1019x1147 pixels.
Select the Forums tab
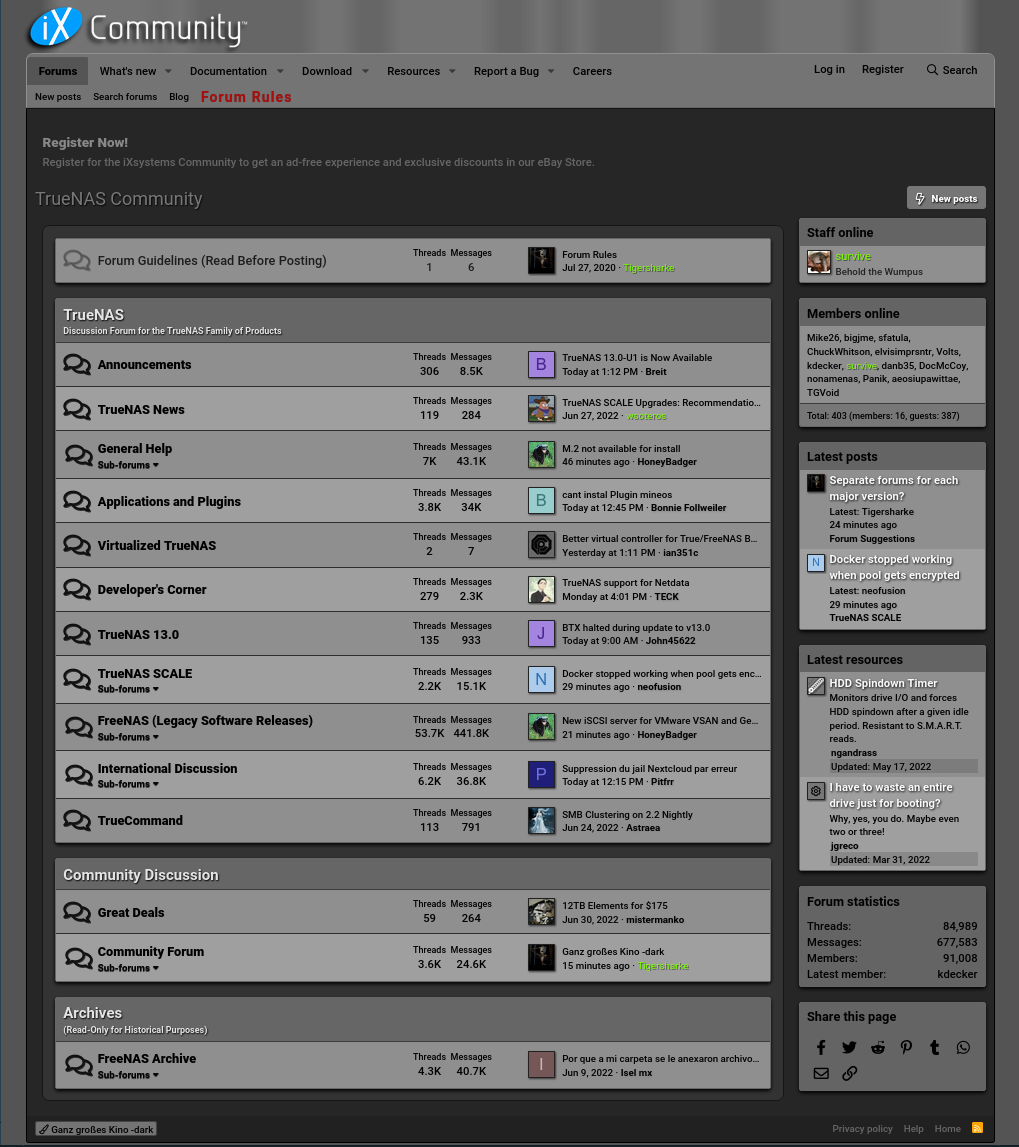click(58, 71)
